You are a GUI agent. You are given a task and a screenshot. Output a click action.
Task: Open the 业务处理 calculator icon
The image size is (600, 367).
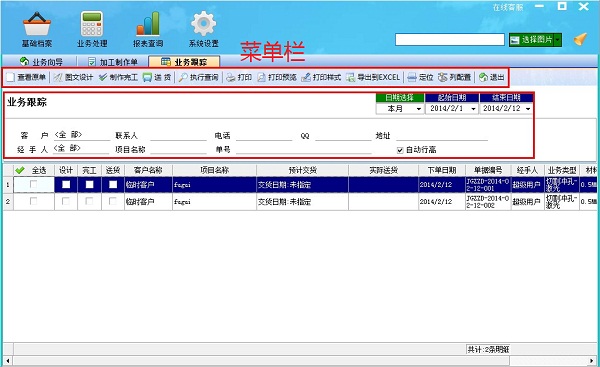92,24
